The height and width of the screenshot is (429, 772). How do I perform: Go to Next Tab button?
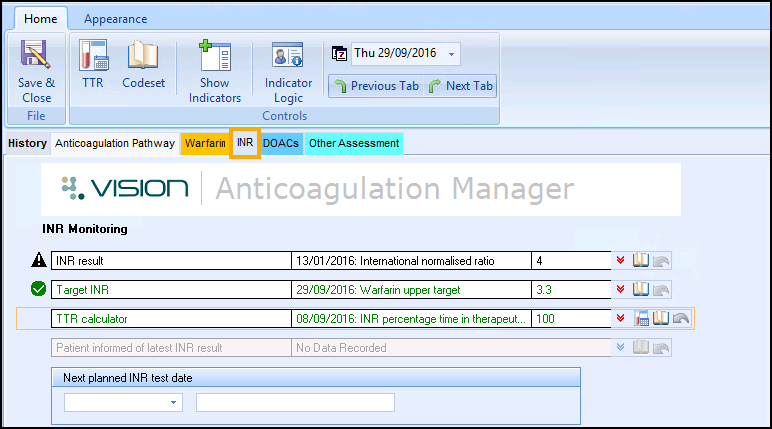(x=461, y=86)
